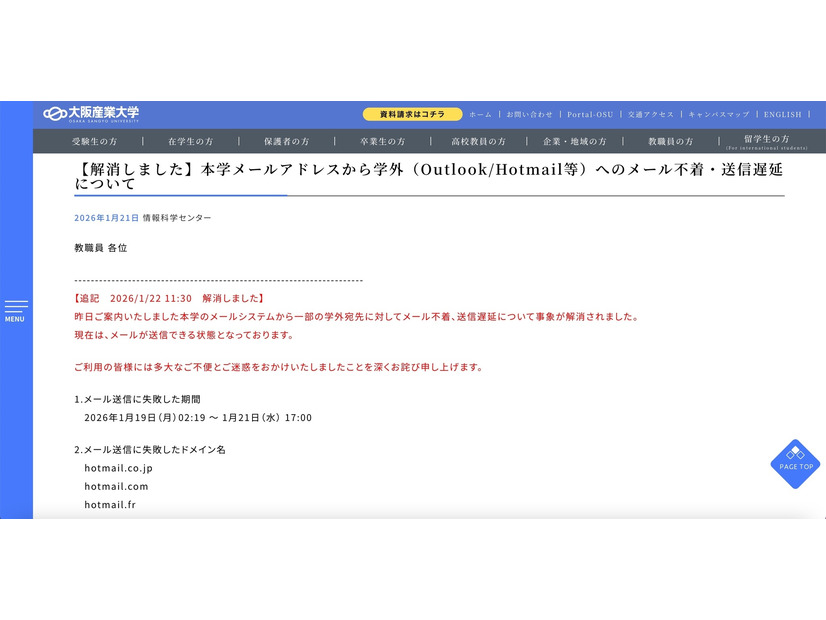The image size is (826, 620).
Task: Open Portal-OSU from the top bar
Action: point(591,114)
